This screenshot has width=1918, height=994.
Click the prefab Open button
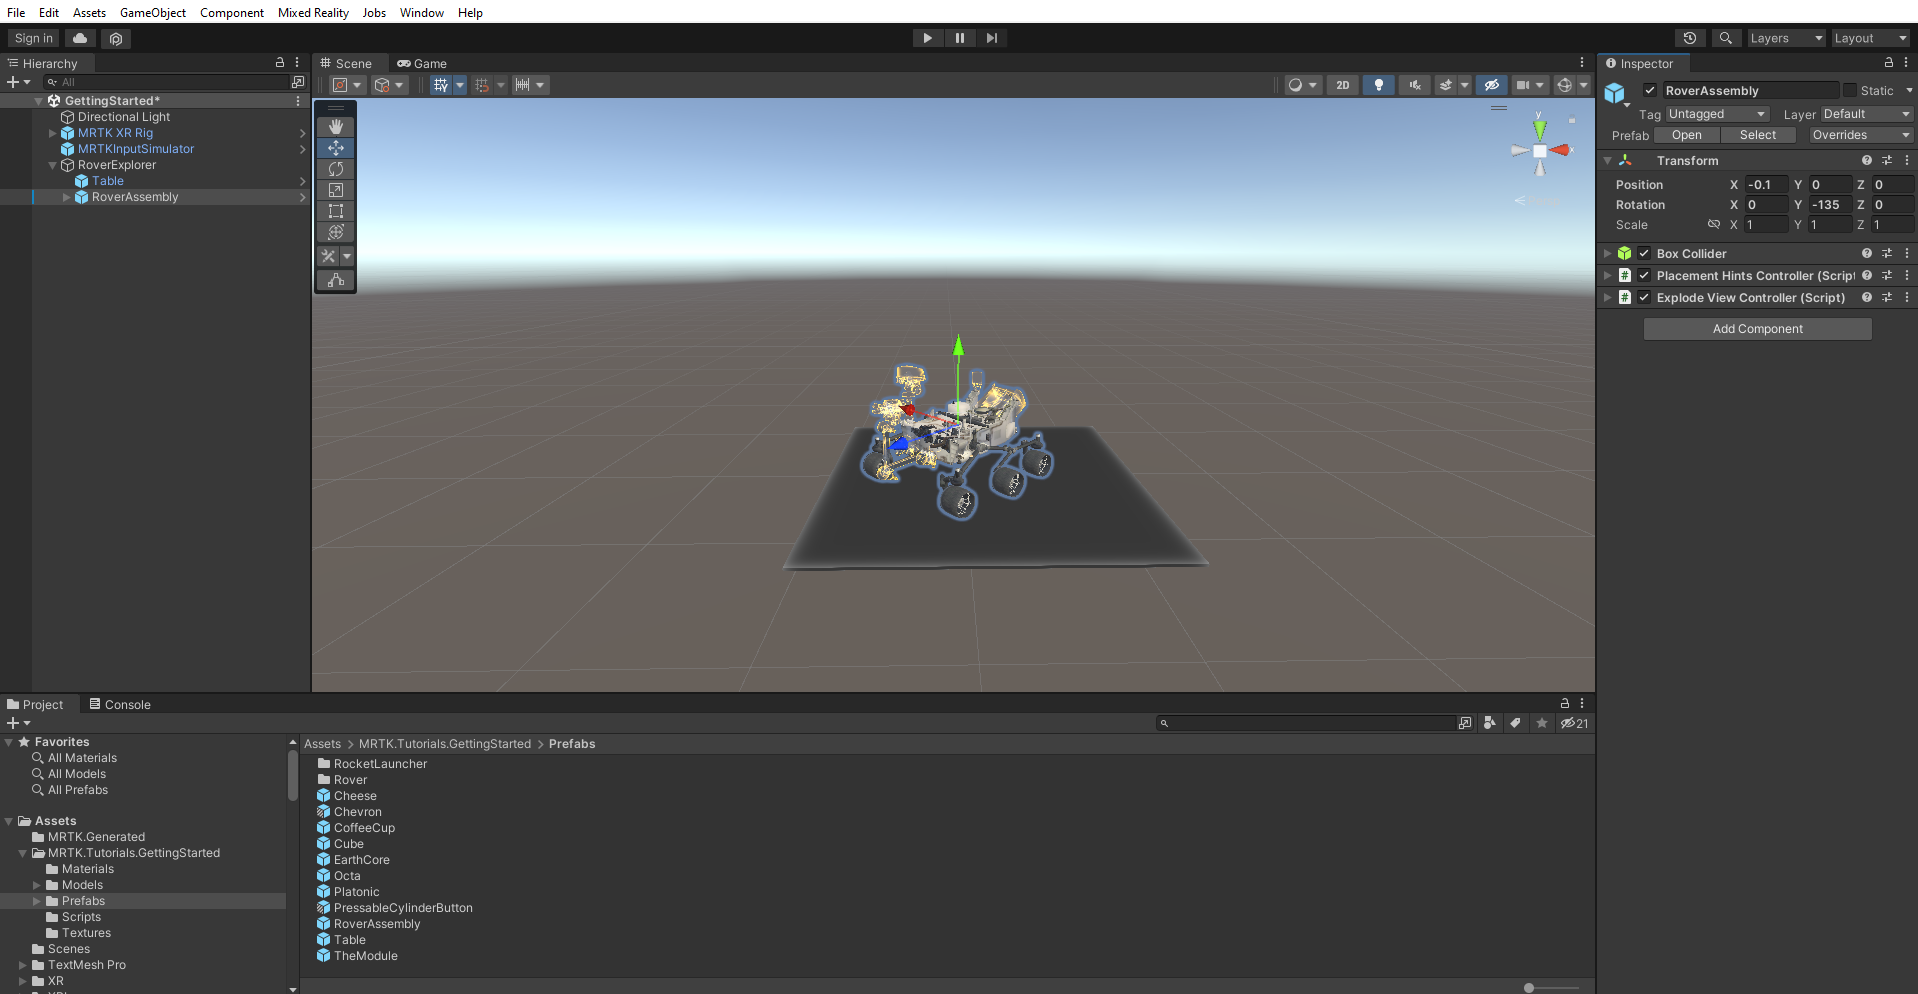point(1686,135)
